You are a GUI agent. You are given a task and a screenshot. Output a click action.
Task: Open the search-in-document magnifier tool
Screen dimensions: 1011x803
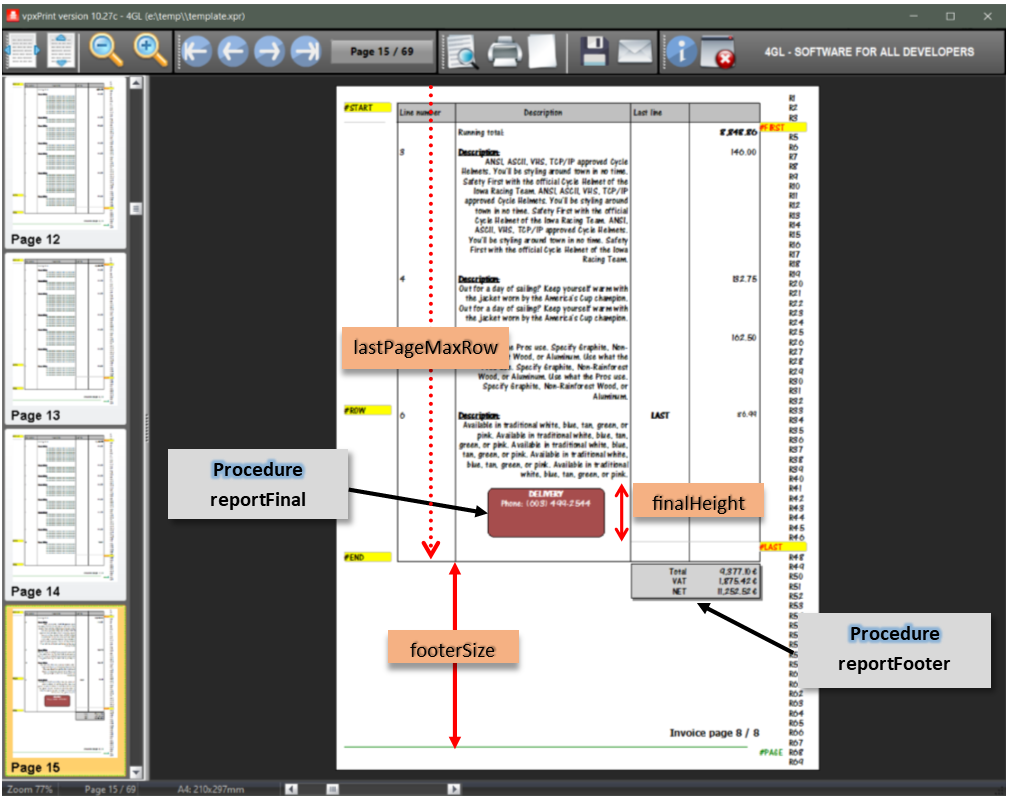click(462, 52)
